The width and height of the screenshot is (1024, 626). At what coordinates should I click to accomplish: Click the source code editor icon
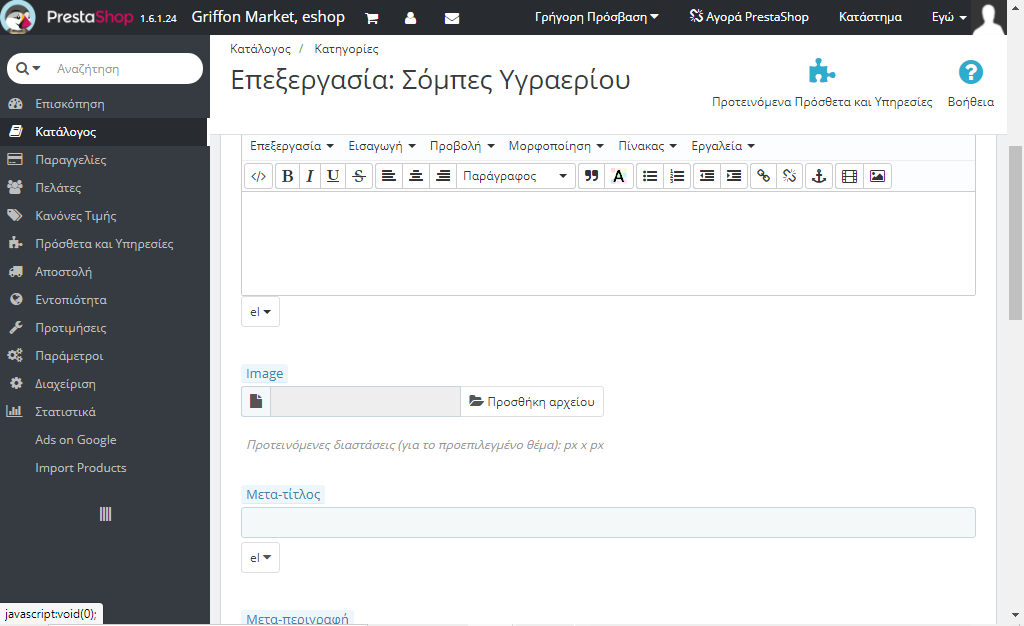coord(258,177)
